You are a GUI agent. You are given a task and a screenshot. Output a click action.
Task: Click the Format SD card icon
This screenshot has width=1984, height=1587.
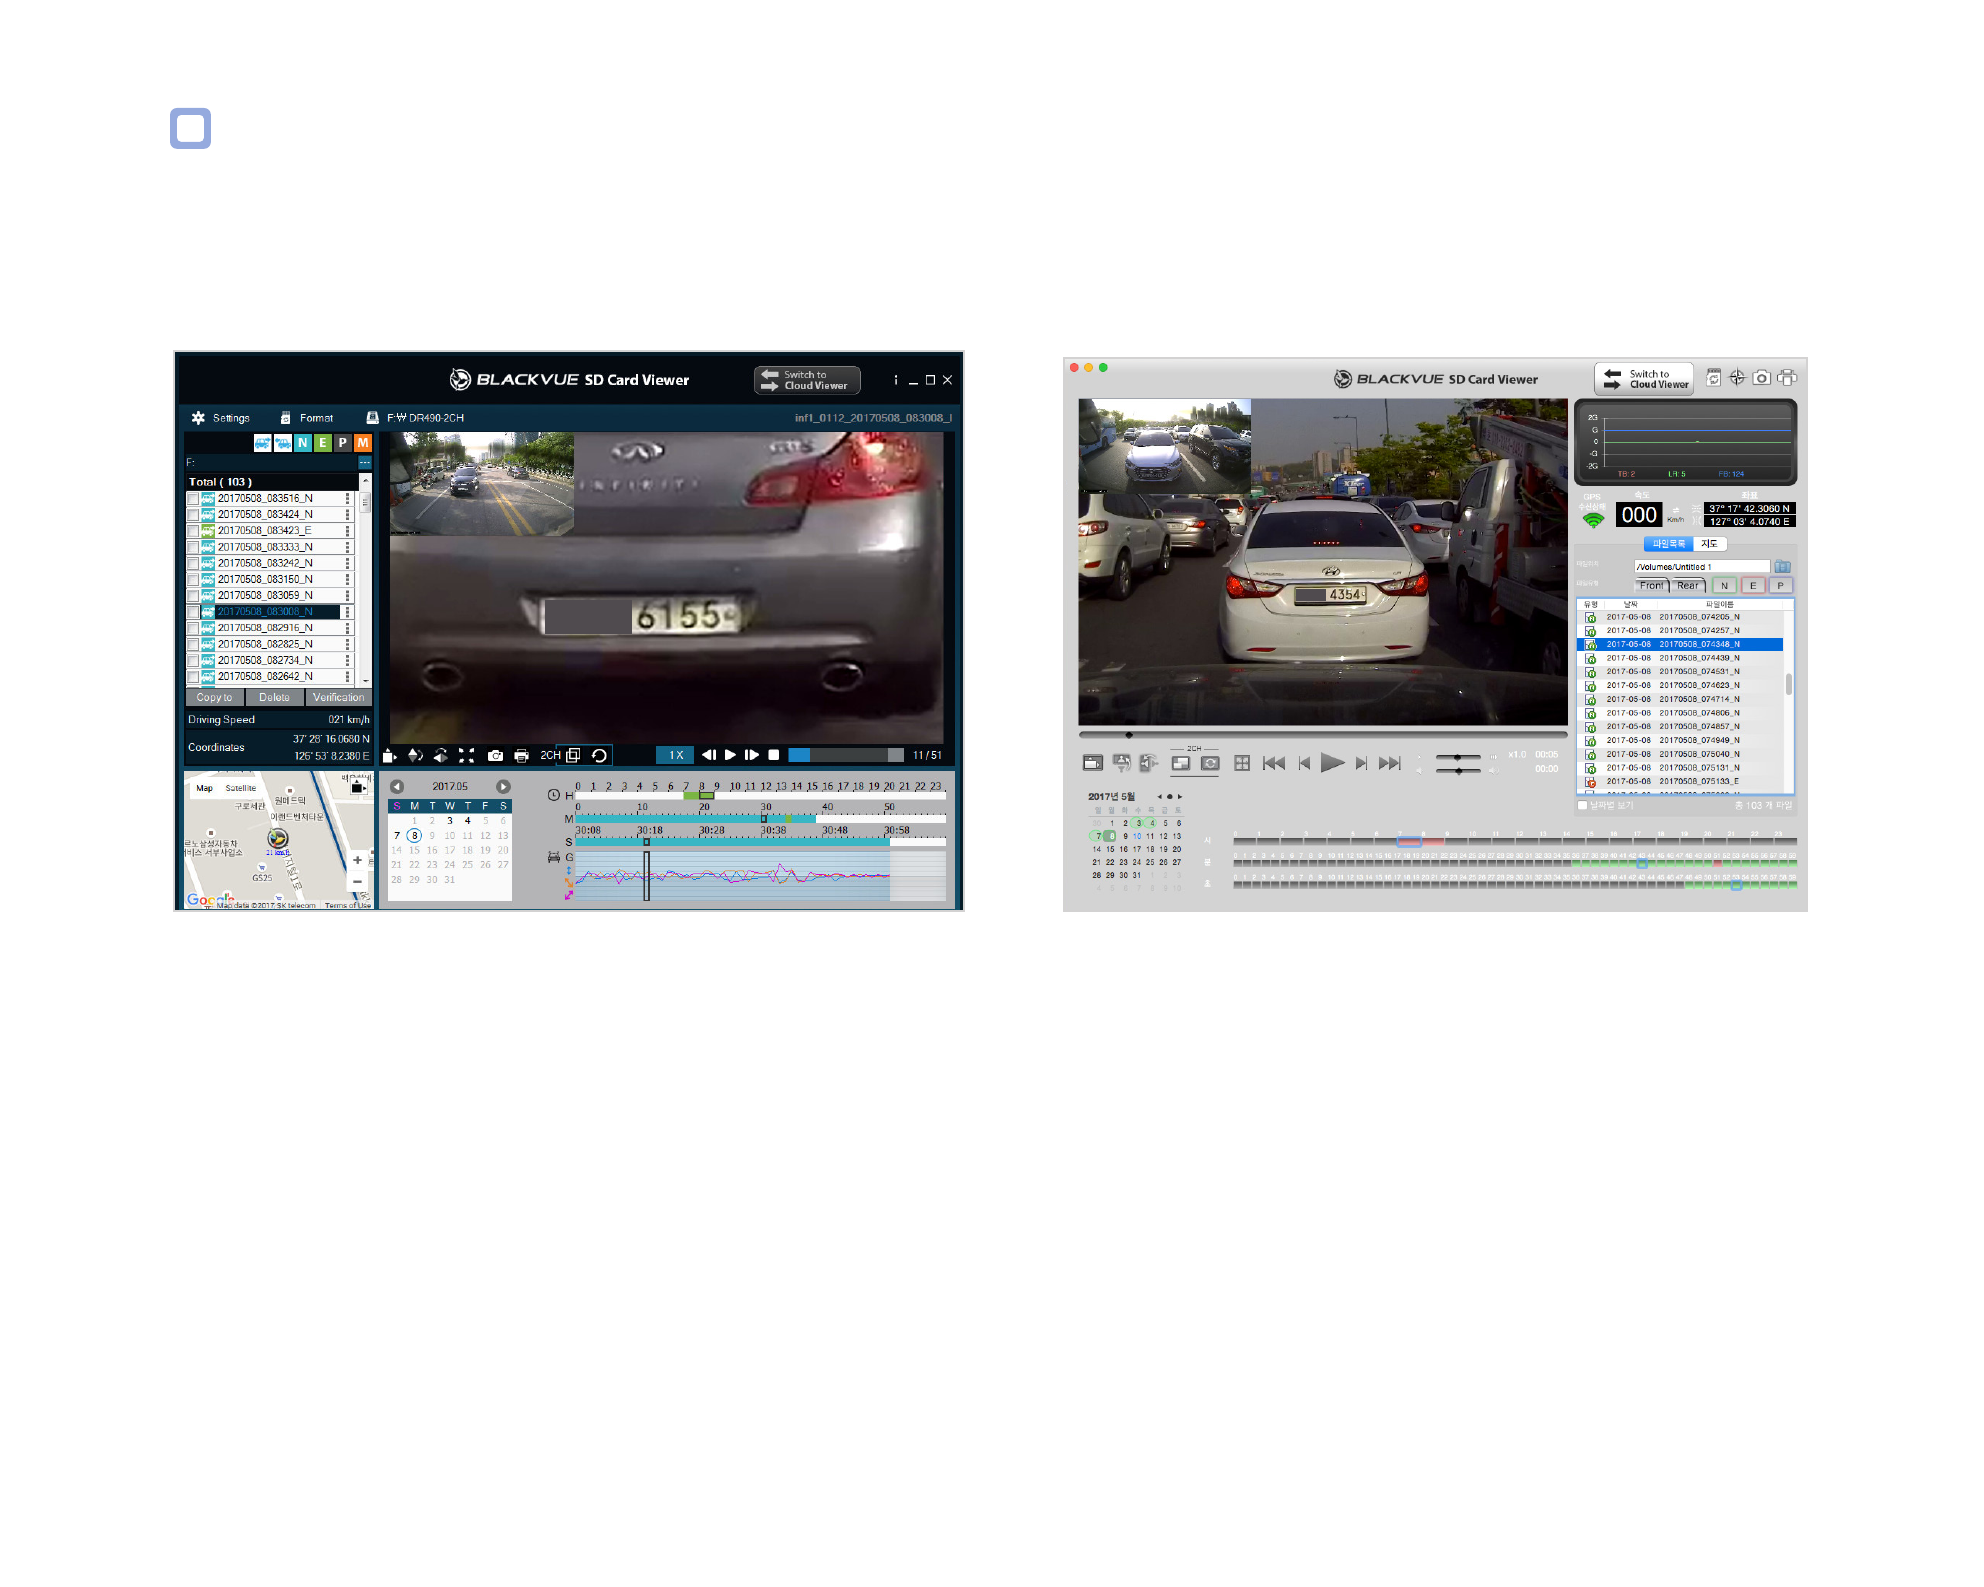[285, 418]
